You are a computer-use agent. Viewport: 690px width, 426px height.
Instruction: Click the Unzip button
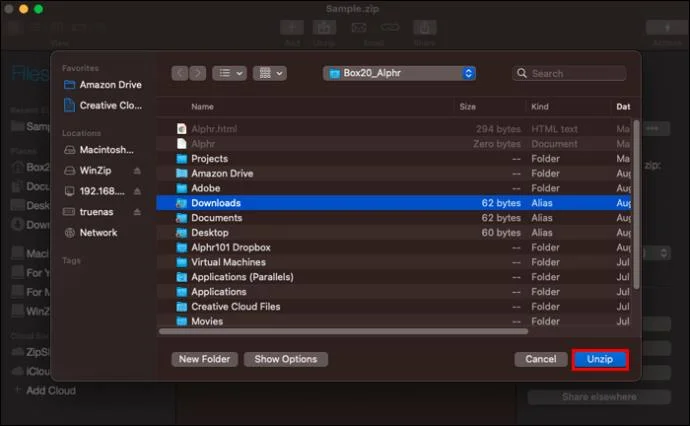[600, 360]
